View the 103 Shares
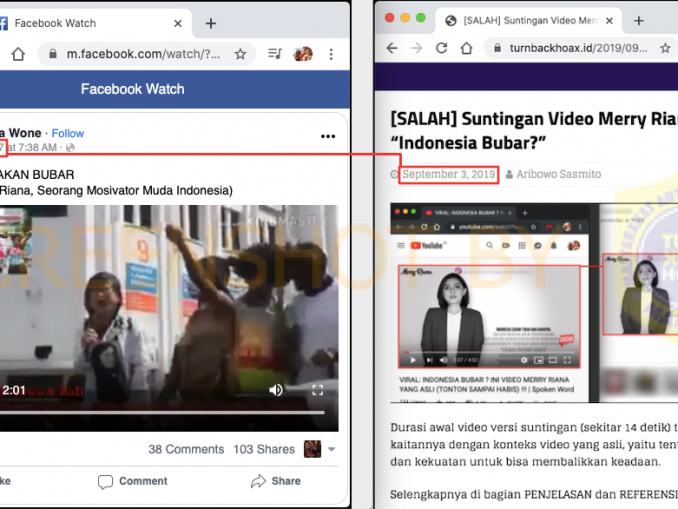 pyautogui.click(x=264, y=449)
